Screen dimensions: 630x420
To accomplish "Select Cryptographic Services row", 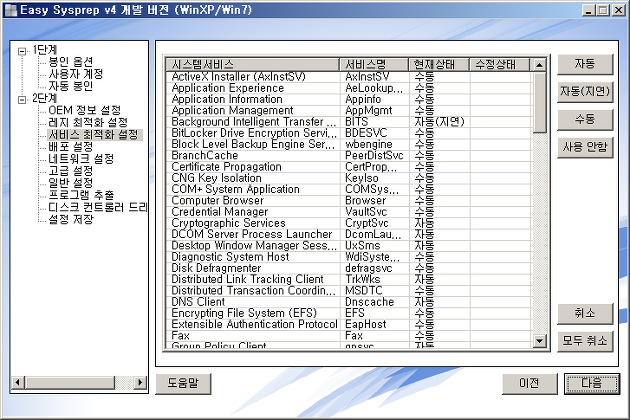I will 348,223.
